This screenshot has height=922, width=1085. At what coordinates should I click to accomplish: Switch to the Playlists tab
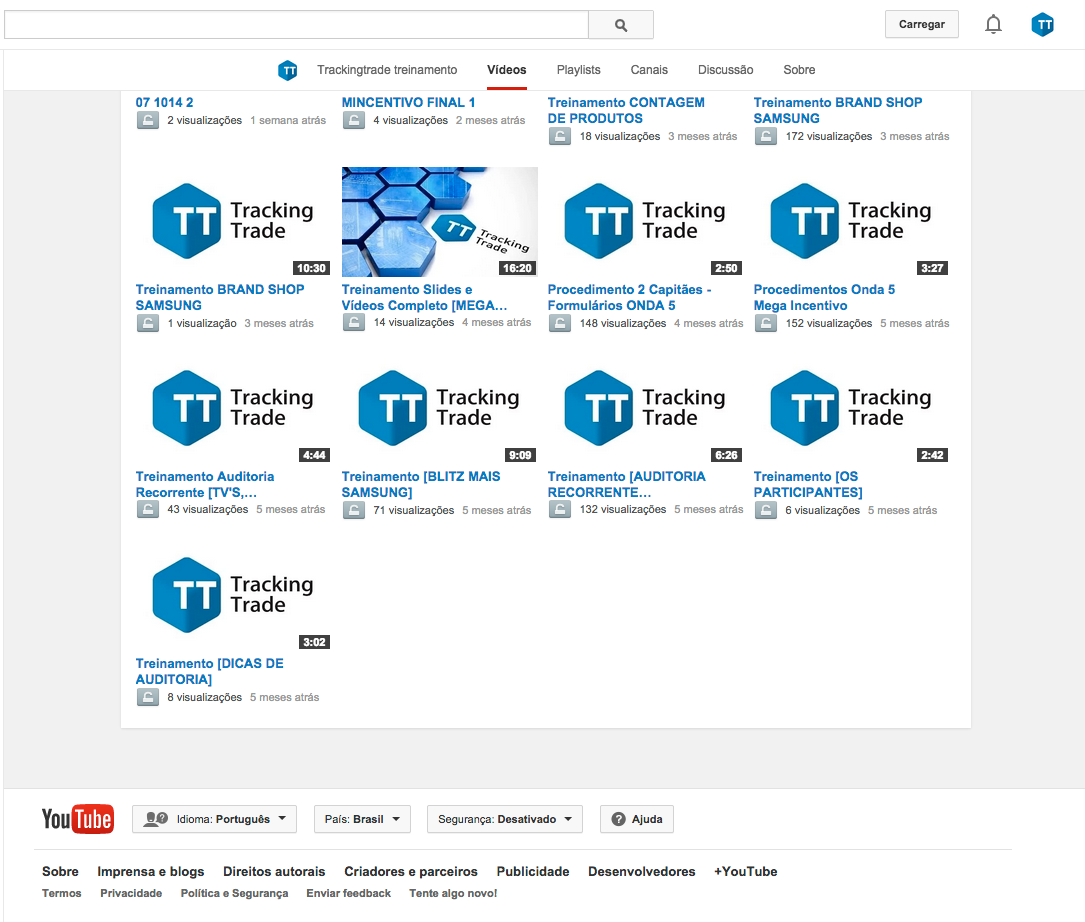pyautogui.click(x=578, y=70)
